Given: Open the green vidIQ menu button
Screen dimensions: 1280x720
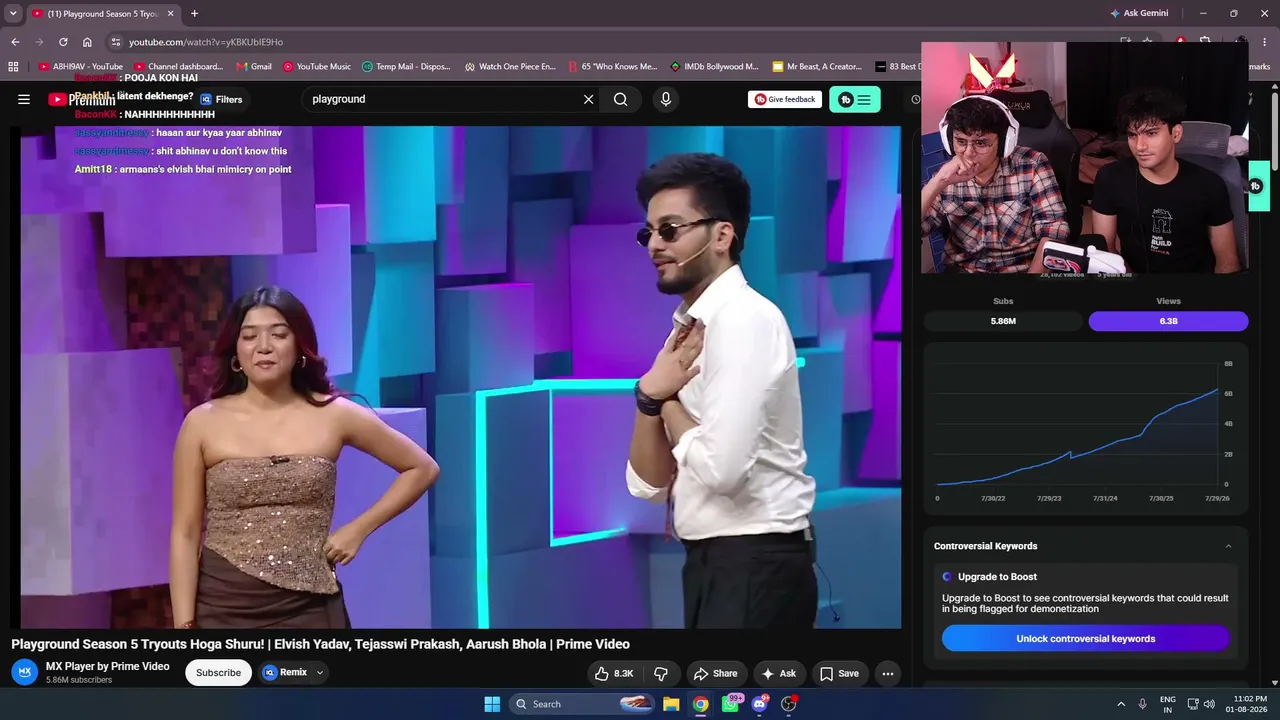Looking at the screenshot, I should click(854, 99).
